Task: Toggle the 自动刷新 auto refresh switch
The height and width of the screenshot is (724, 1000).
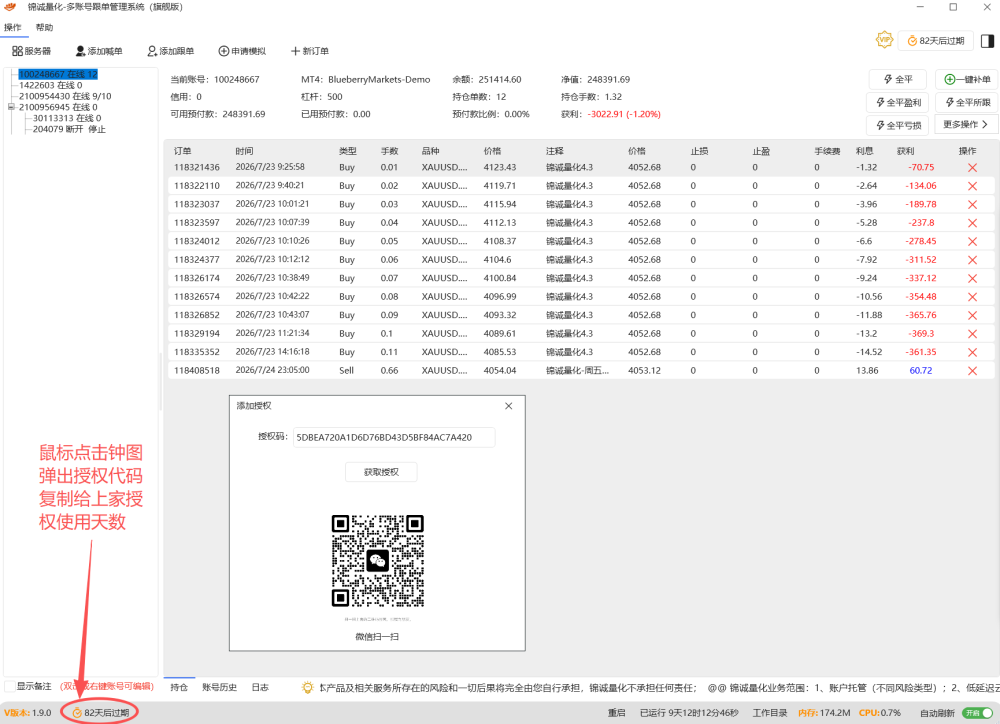Action: click(977, 713)
